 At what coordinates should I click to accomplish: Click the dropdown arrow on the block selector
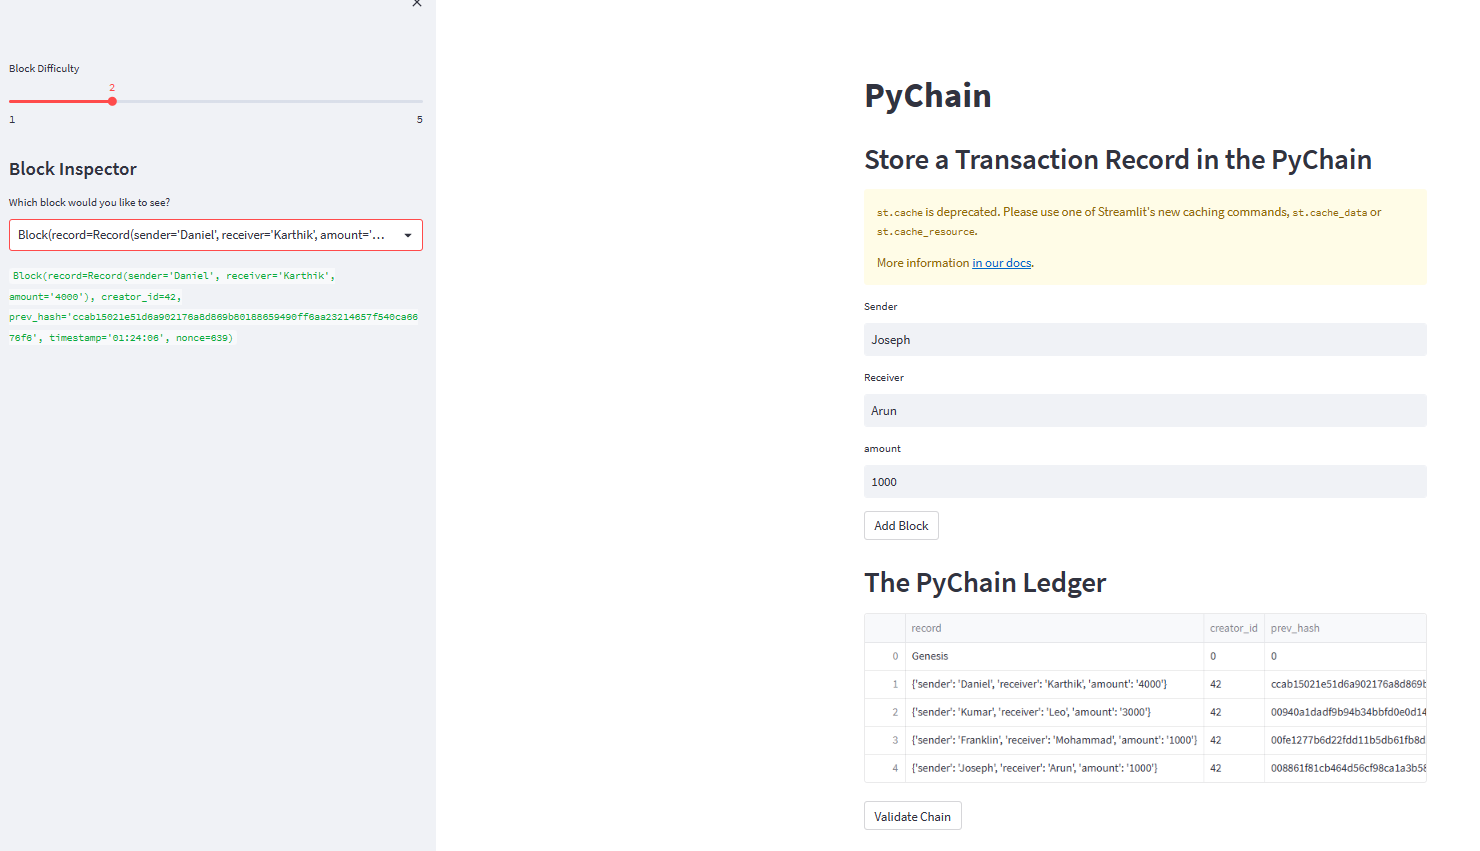408,234
